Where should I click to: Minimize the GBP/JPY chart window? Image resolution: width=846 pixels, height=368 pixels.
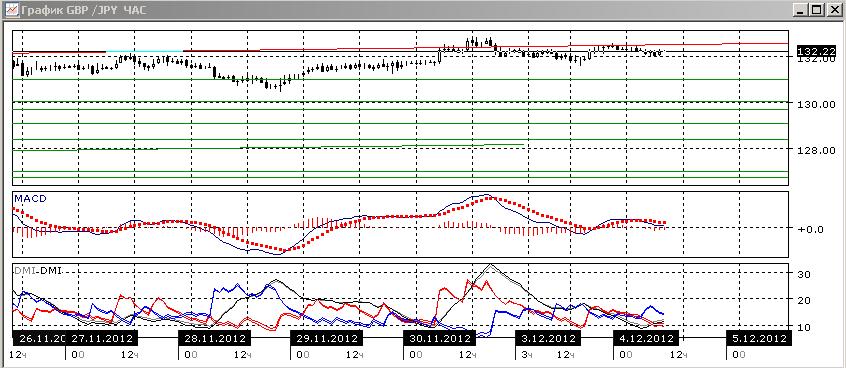click(x=802, y=10)
